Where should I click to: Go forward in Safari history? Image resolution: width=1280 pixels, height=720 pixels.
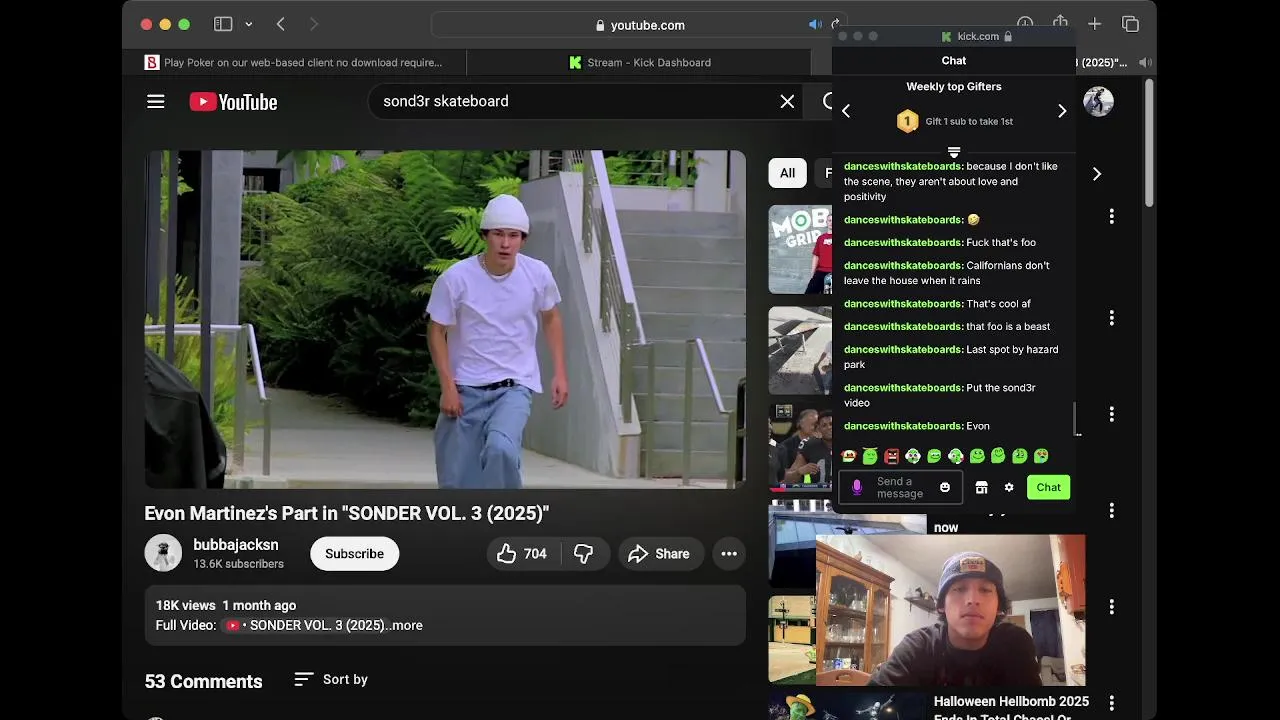tap(313, 24)
